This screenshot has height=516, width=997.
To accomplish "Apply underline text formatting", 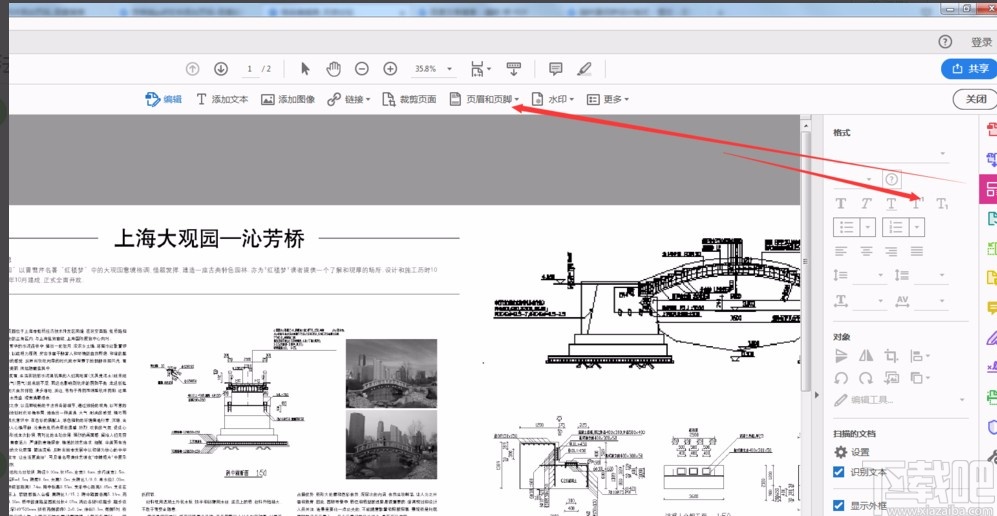I will [x=891, y=204].
